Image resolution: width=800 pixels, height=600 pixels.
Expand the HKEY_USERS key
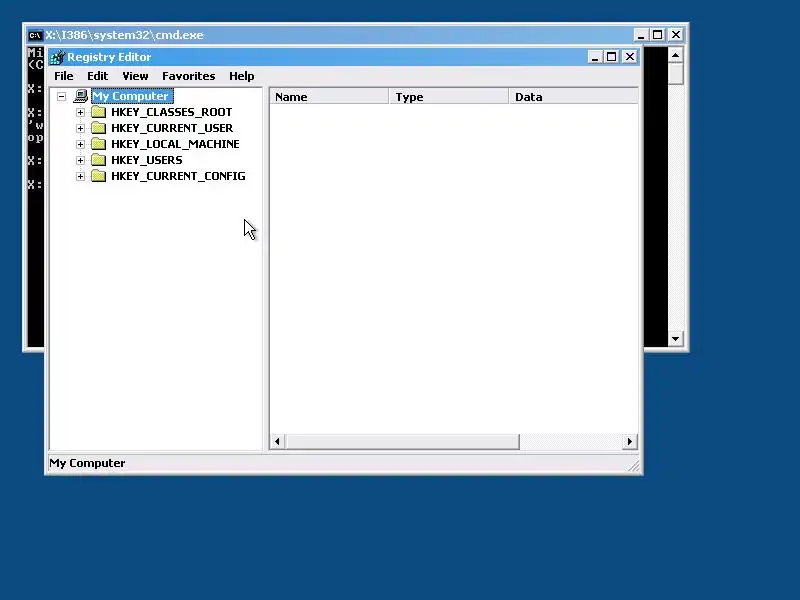[x=80, y=160]
